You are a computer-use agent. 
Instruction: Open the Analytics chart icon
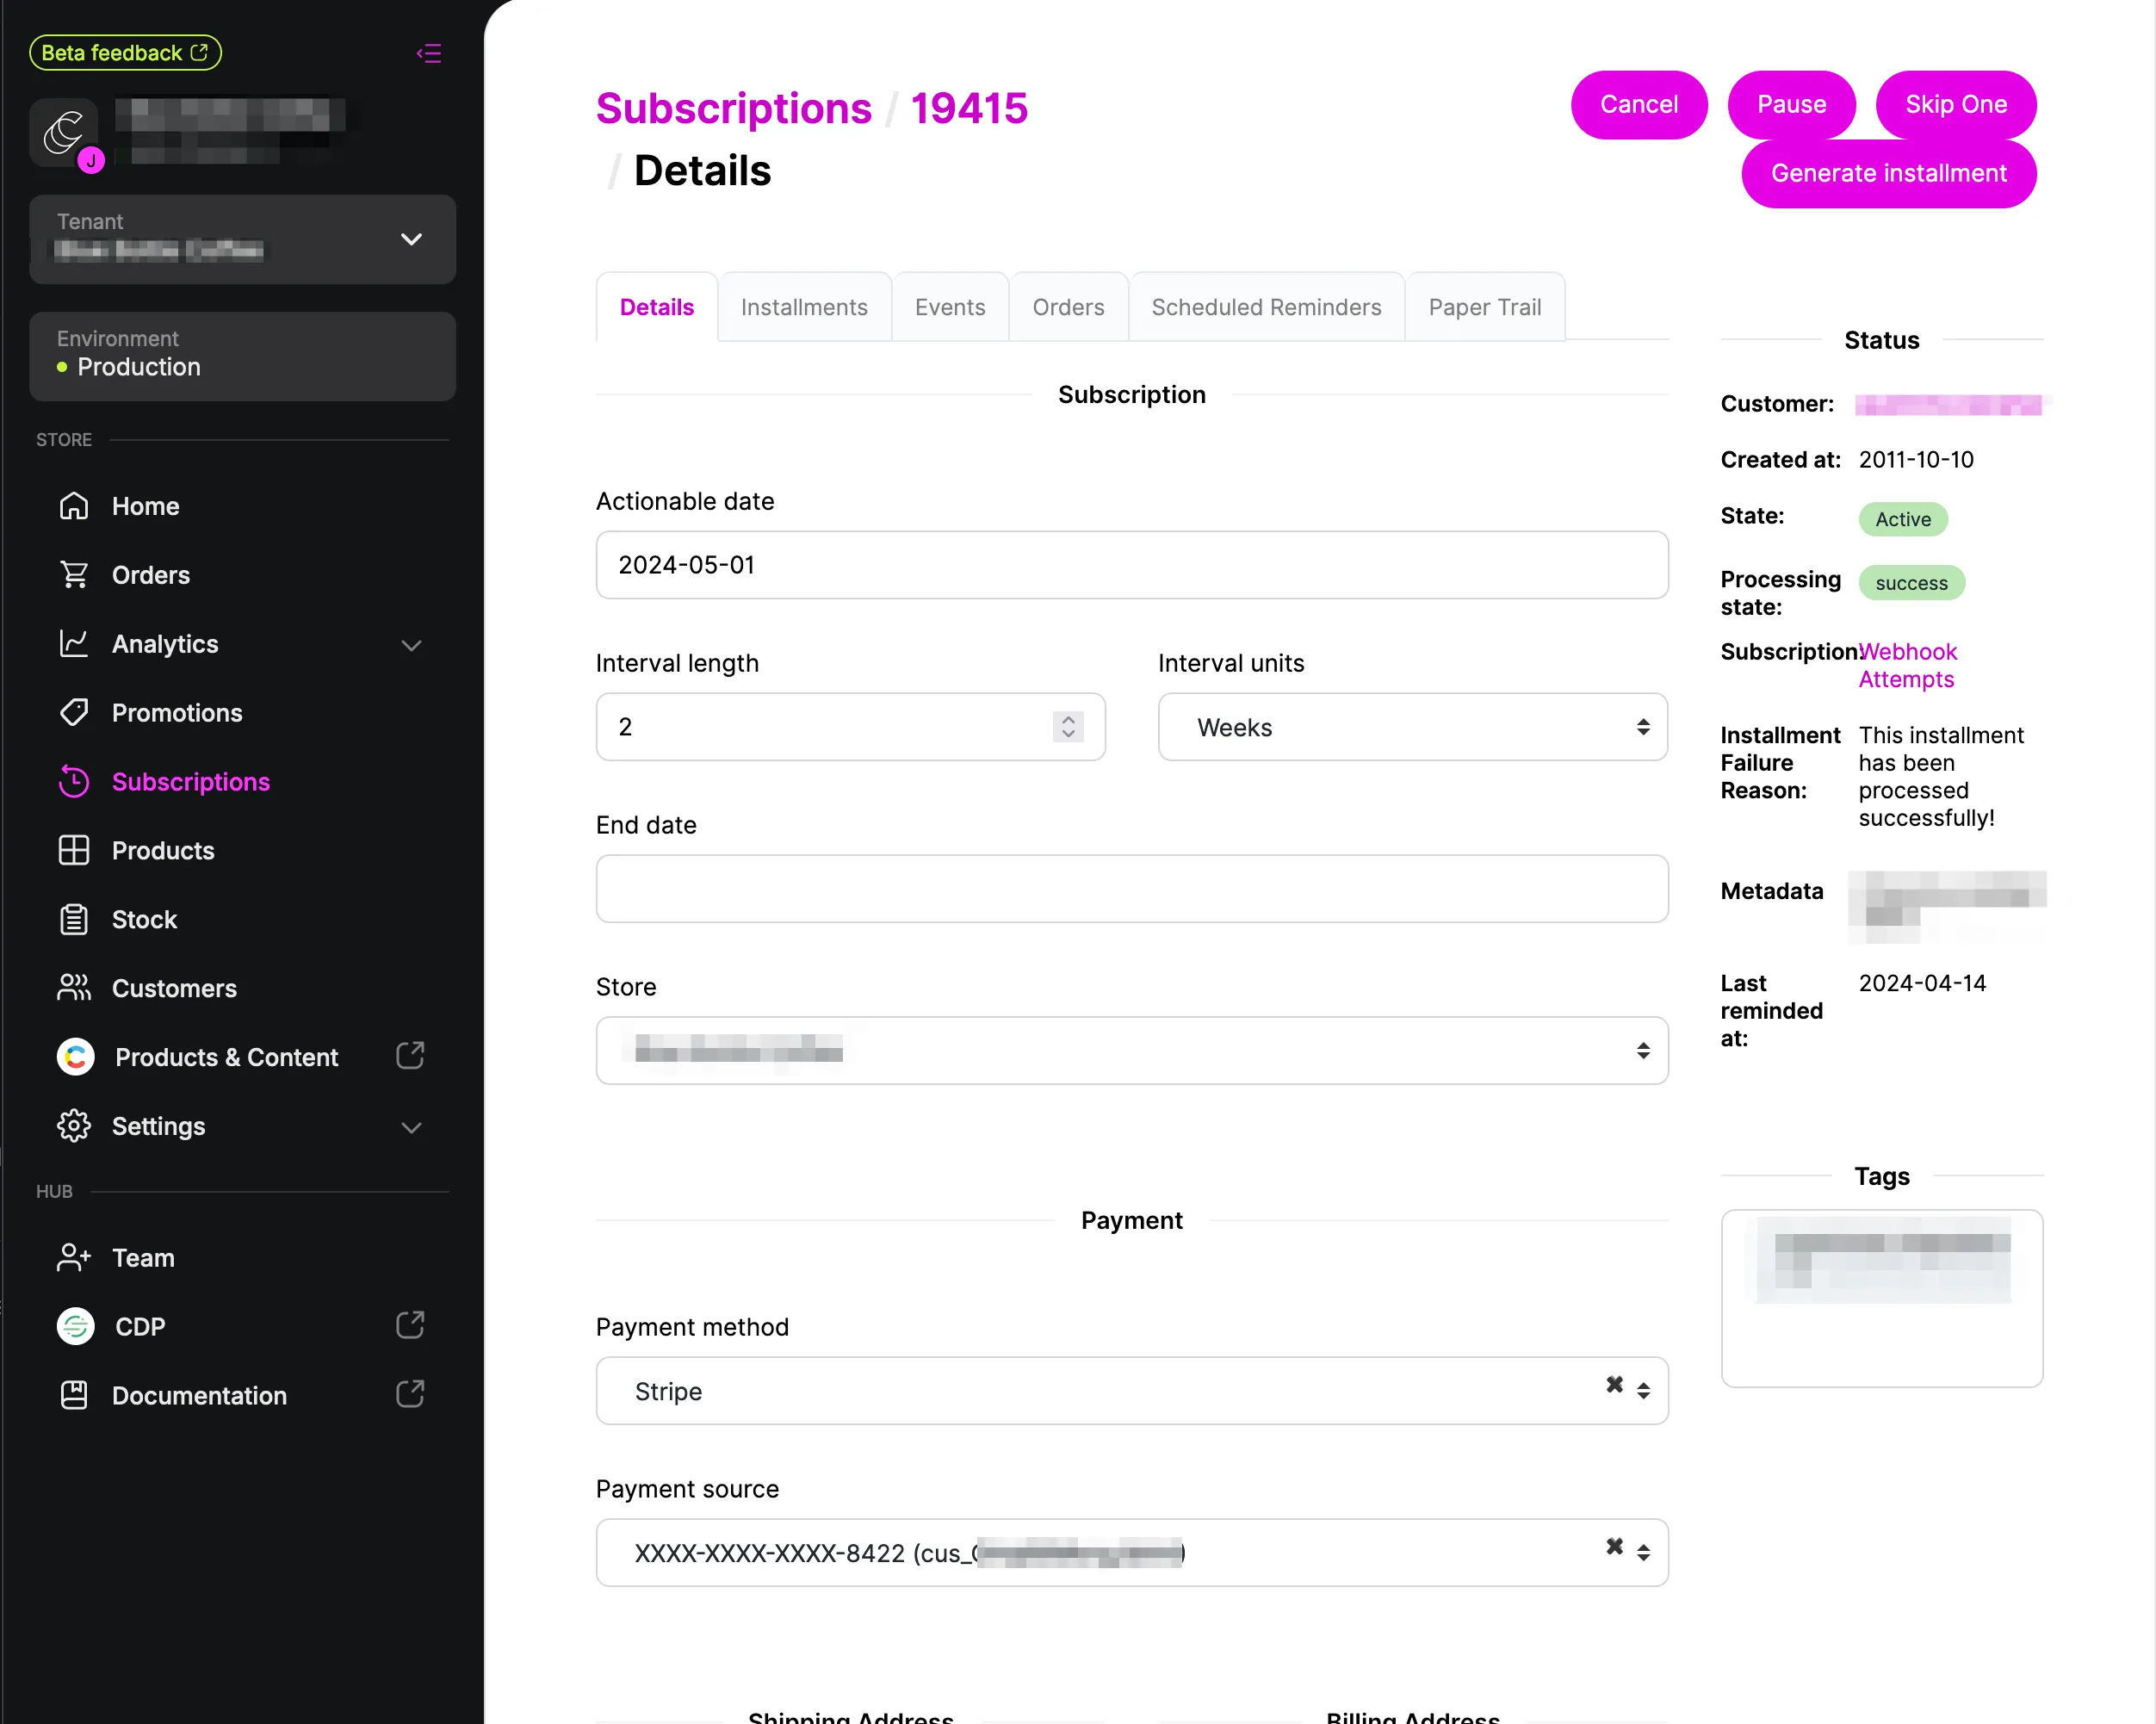[x=74, y=644]
